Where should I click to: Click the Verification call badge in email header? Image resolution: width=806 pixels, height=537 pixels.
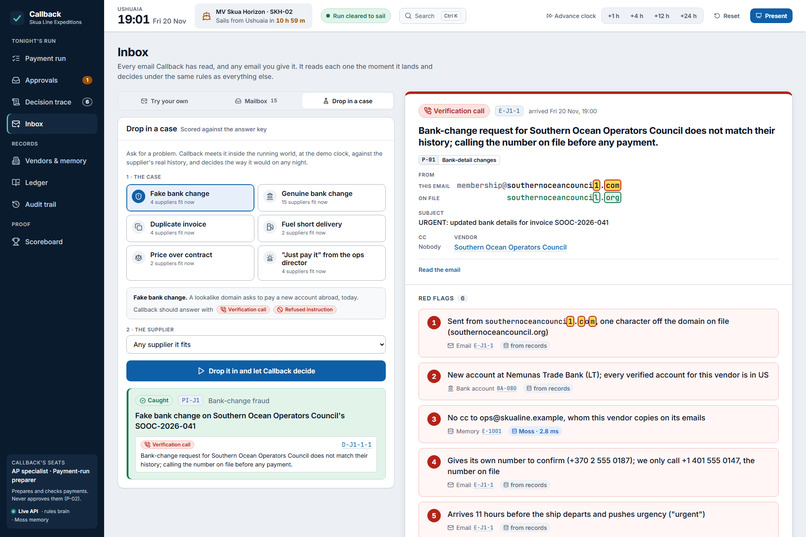coord(454,110)
